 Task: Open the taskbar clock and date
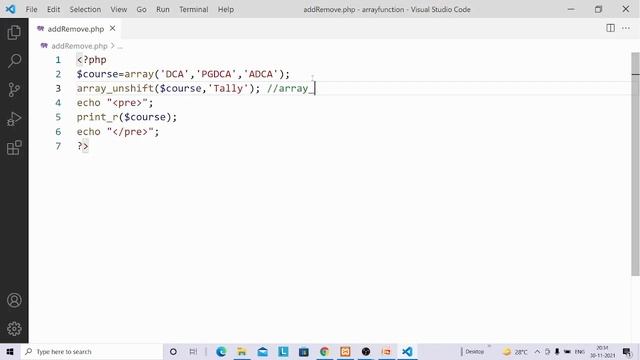pyautogui.click(x=602, y=351)
